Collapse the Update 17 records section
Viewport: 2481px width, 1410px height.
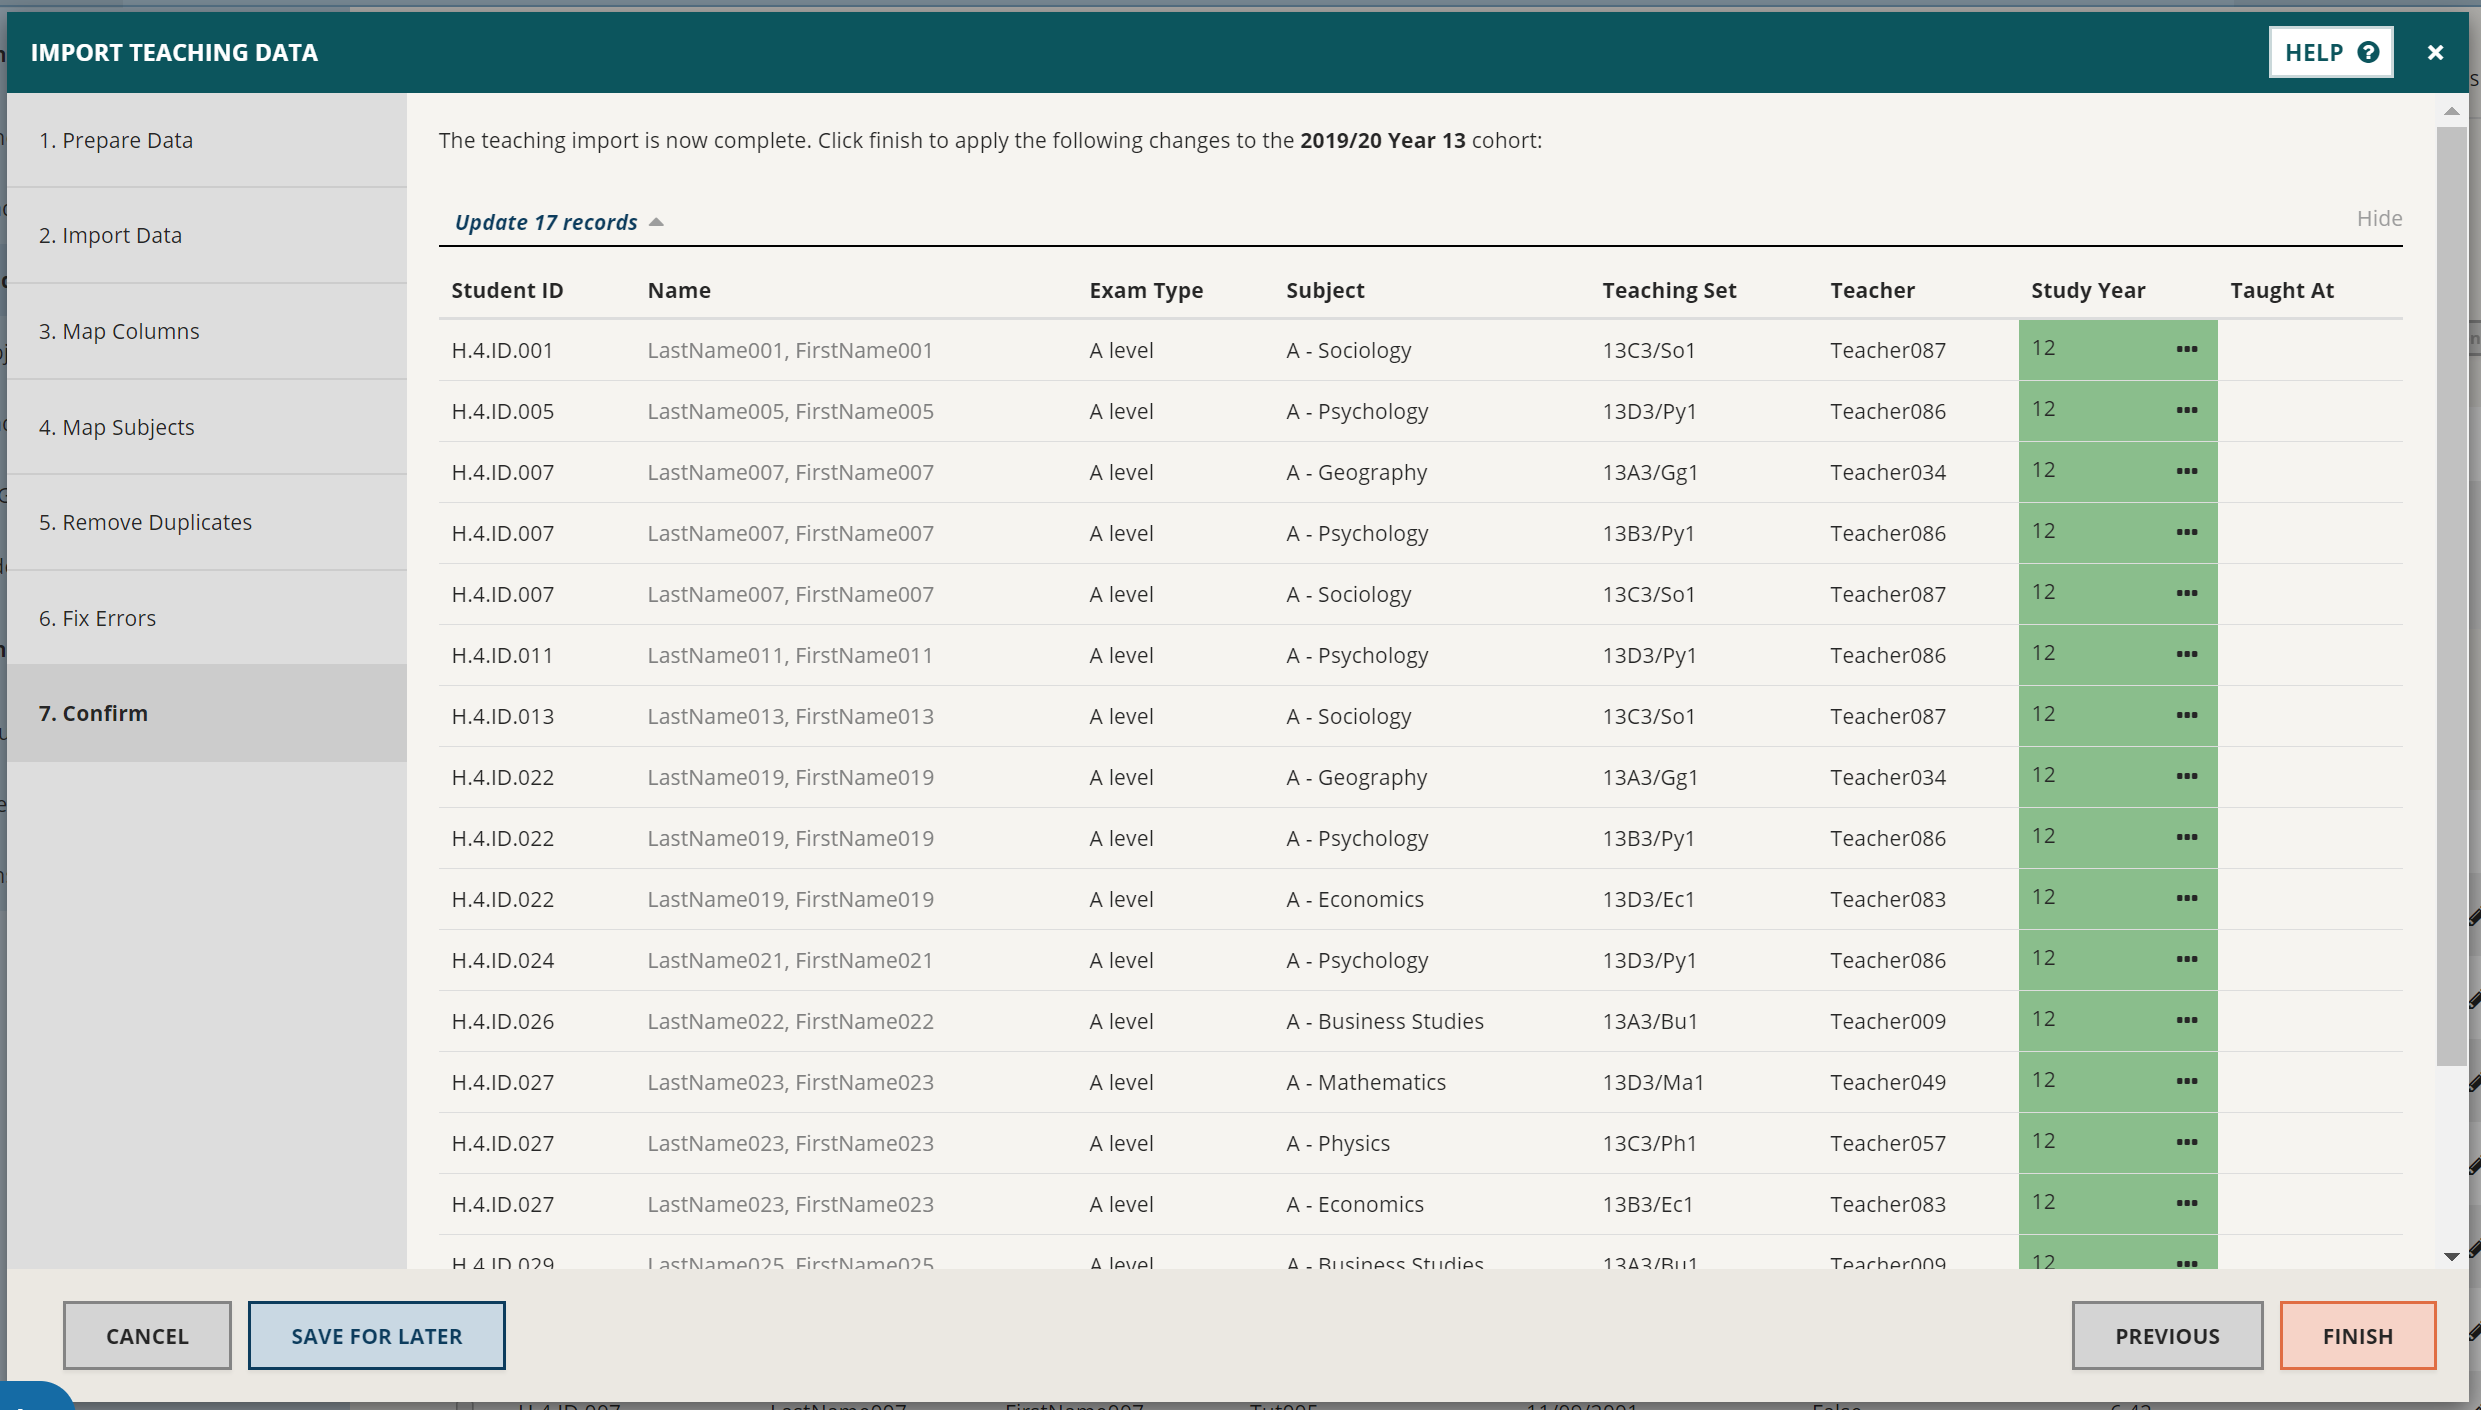click(x=558, y=222)
